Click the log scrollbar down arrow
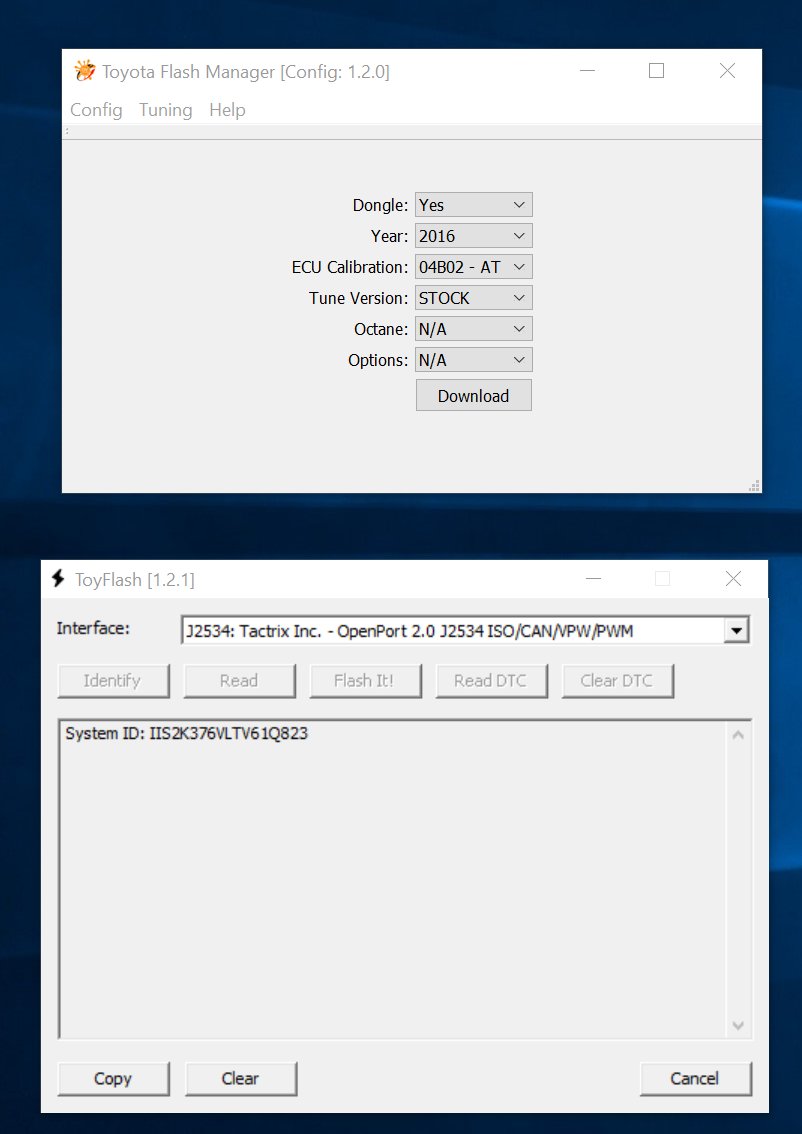This screenshot has width=802, height=1134. coord(738,1026)
